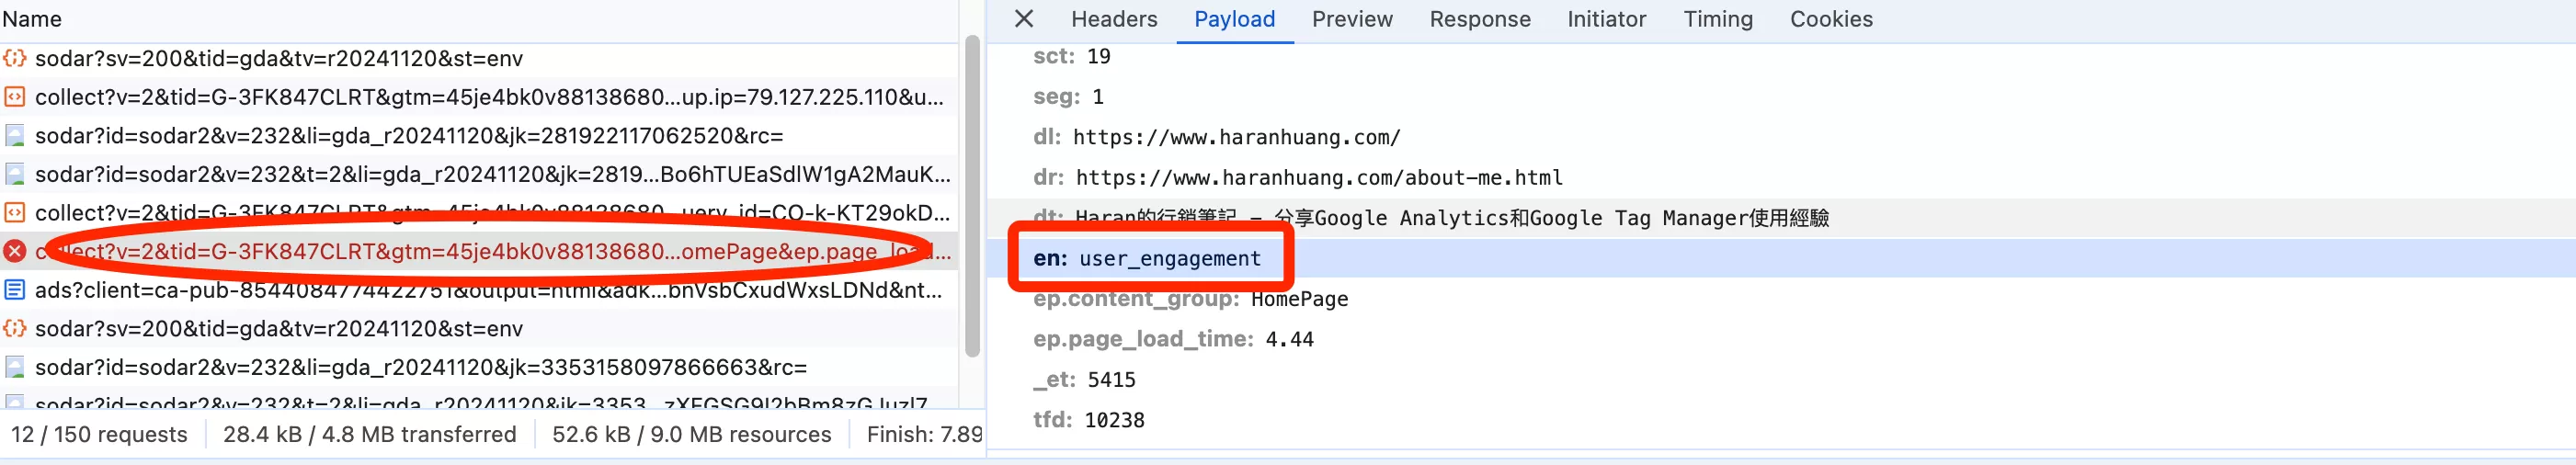Click the sct: 19 payload parameter
This screenshot has width=2576, height=465.
coord(1071,56)
